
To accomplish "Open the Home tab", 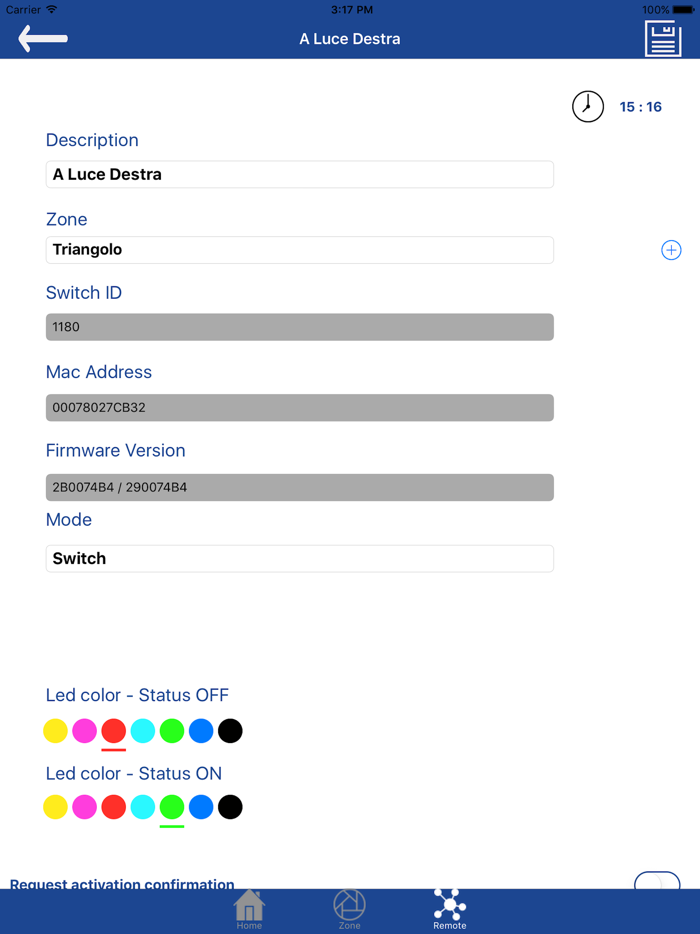I will 249,910.
